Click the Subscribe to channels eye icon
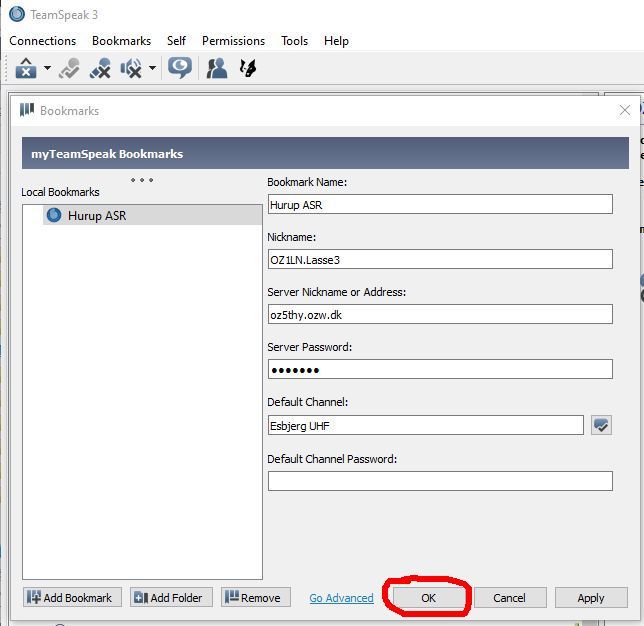644x626 pixels. [179, 68]
